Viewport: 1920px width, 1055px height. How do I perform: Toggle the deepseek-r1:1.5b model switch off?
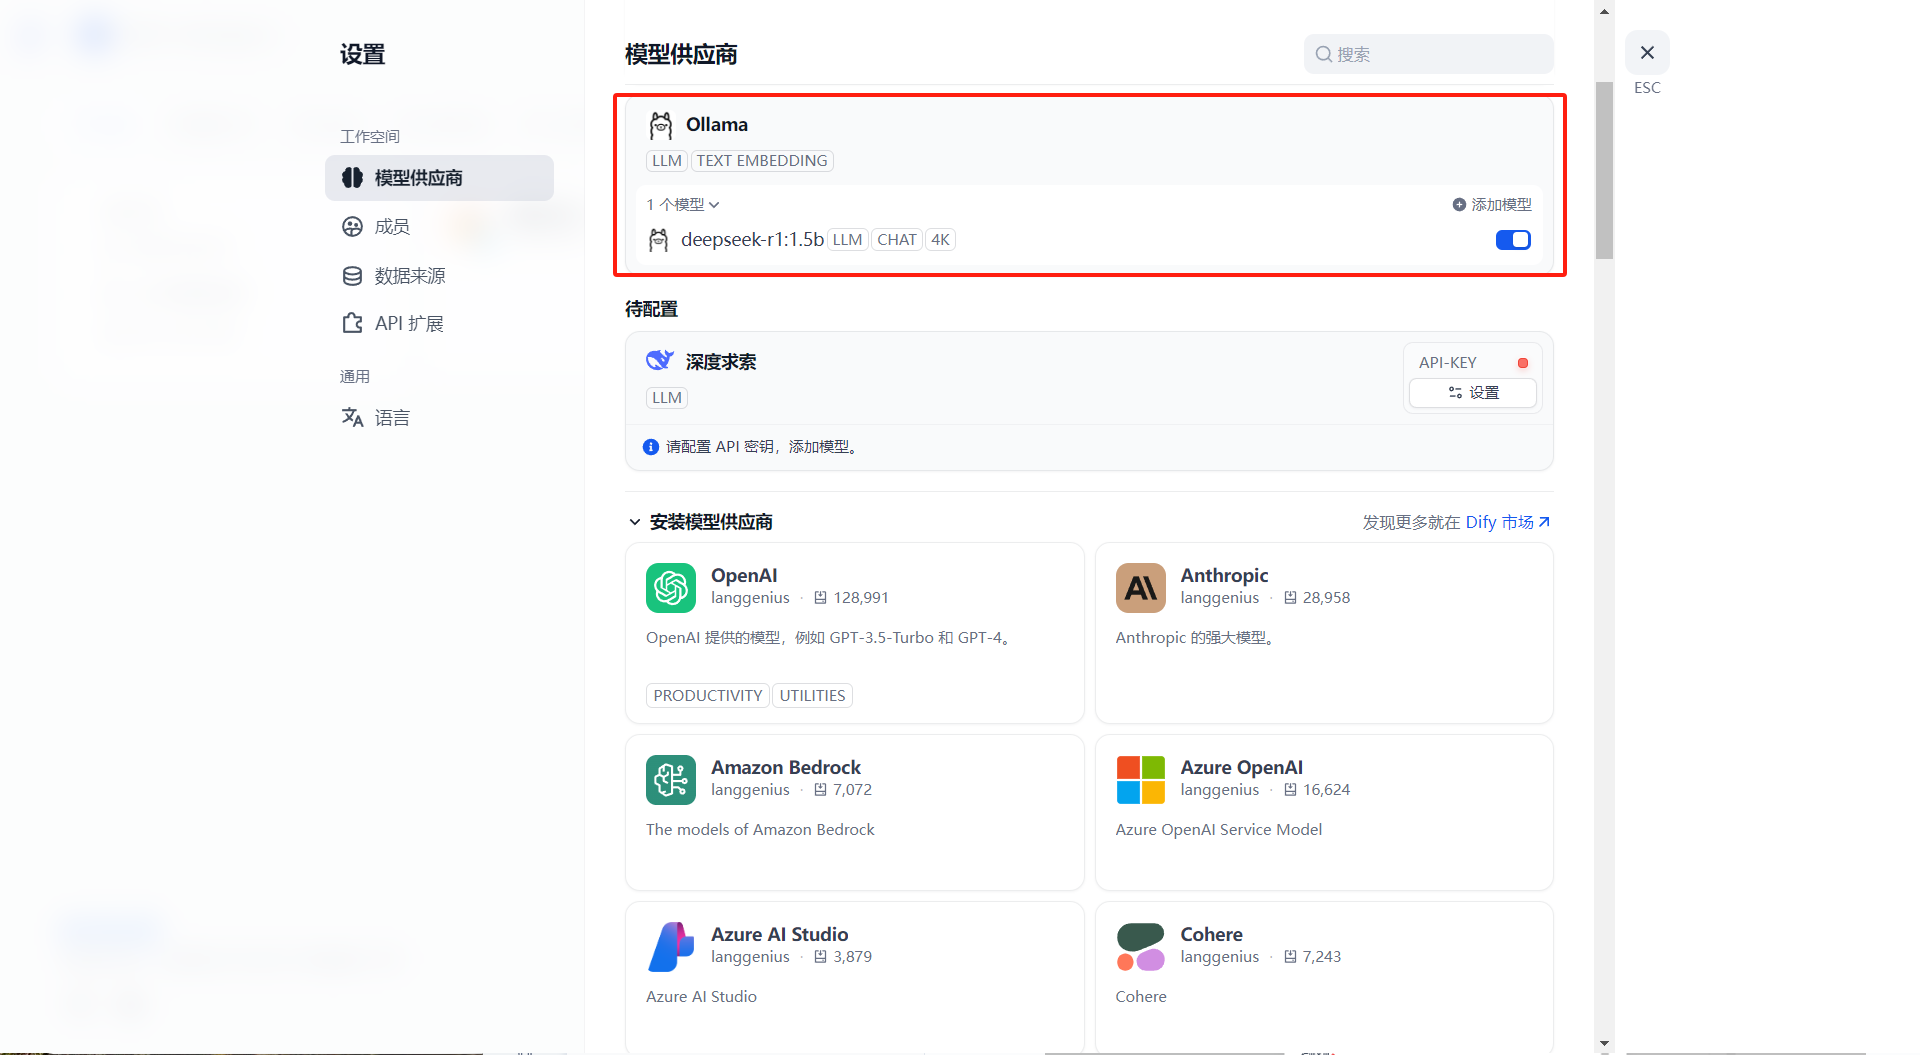coord(1513,240)
